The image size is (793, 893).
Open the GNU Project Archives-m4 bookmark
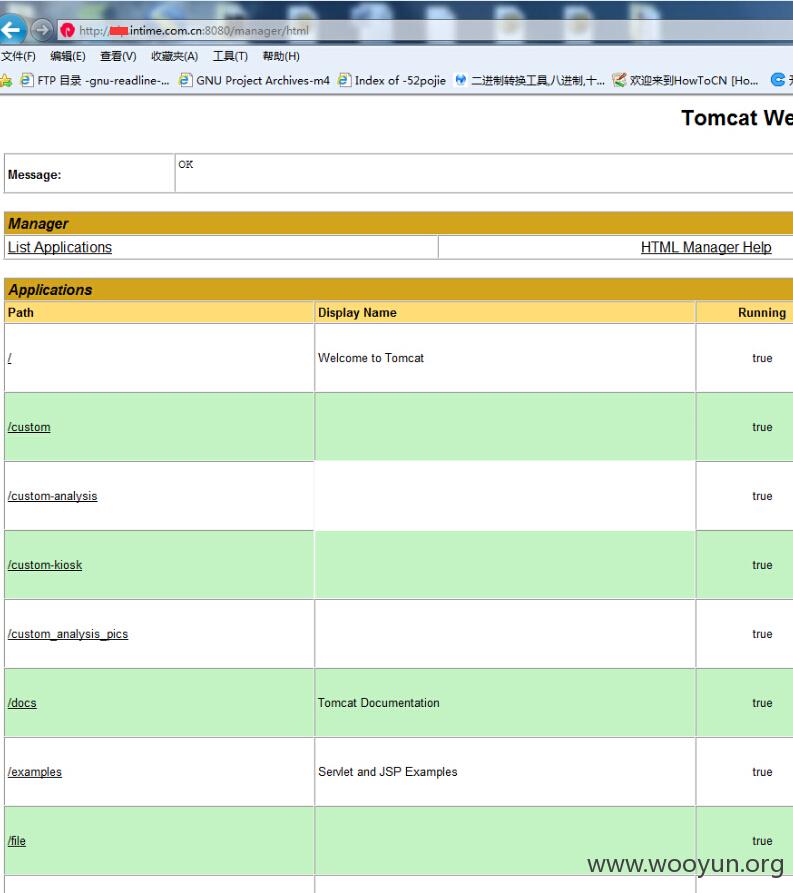[x=254, y=80]
